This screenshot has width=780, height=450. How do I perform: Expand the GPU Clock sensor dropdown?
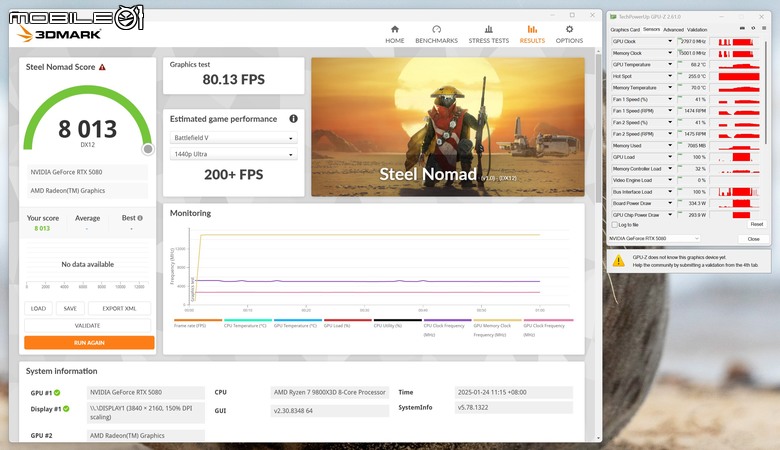click(x=670, y=41)
